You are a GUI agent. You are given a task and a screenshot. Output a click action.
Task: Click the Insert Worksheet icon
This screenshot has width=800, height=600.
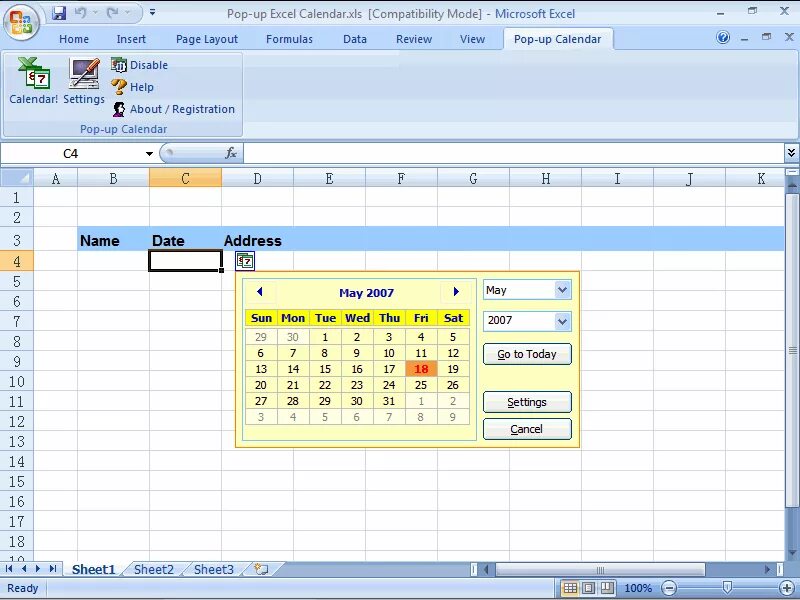pos(261,569)
